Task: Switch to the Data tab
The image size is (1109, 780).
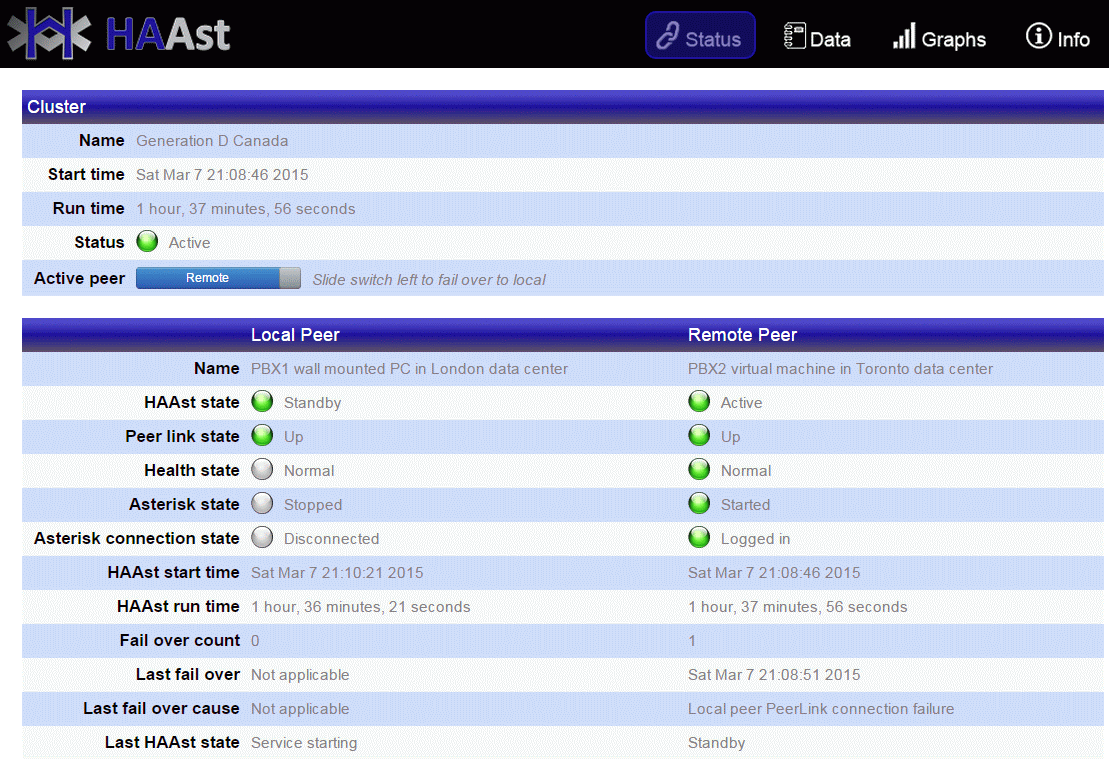Action: coord(817,38)
